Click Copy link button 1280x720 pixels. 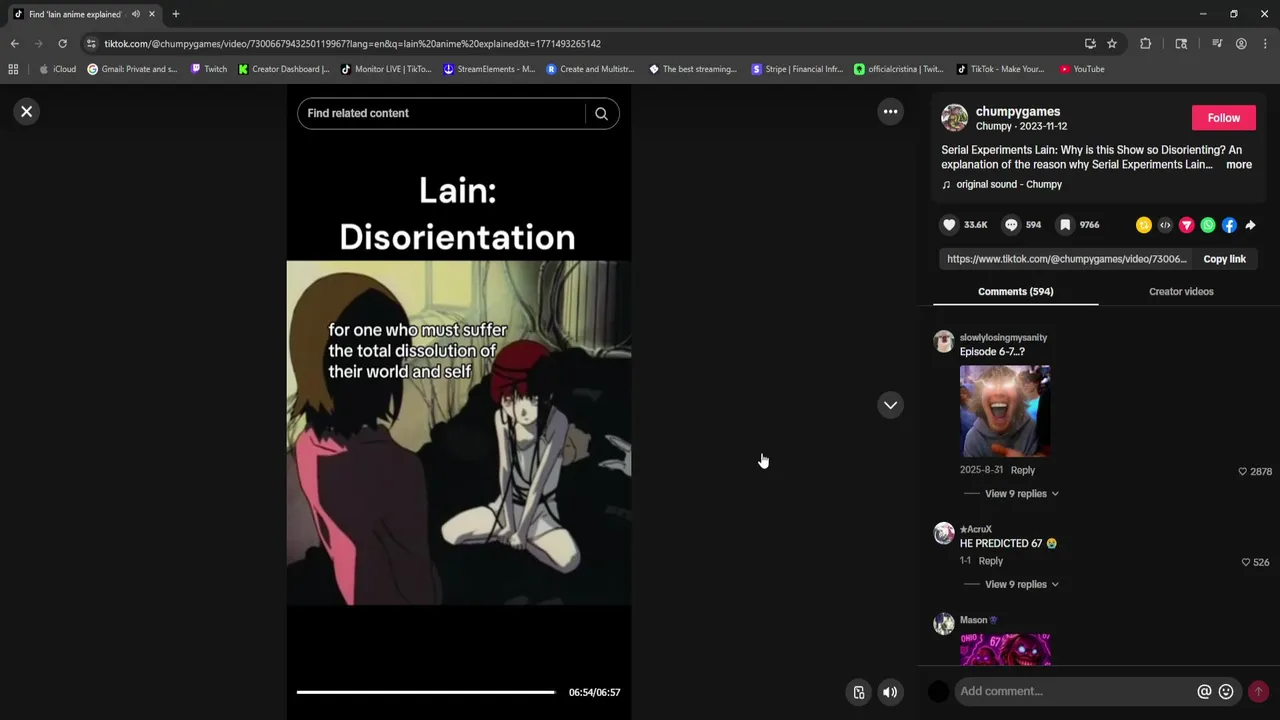click(x=1224, y=259)
